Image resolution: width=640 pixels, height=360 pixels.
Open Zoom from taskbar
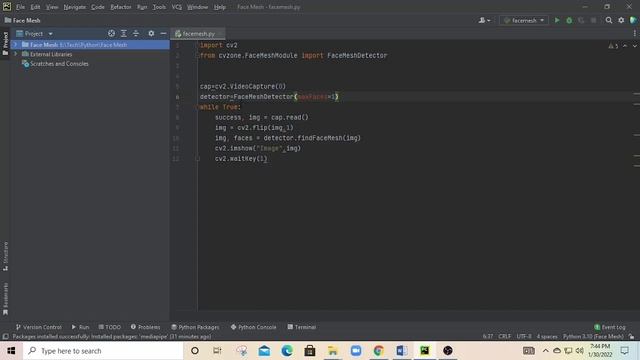(x=356, y=351)
